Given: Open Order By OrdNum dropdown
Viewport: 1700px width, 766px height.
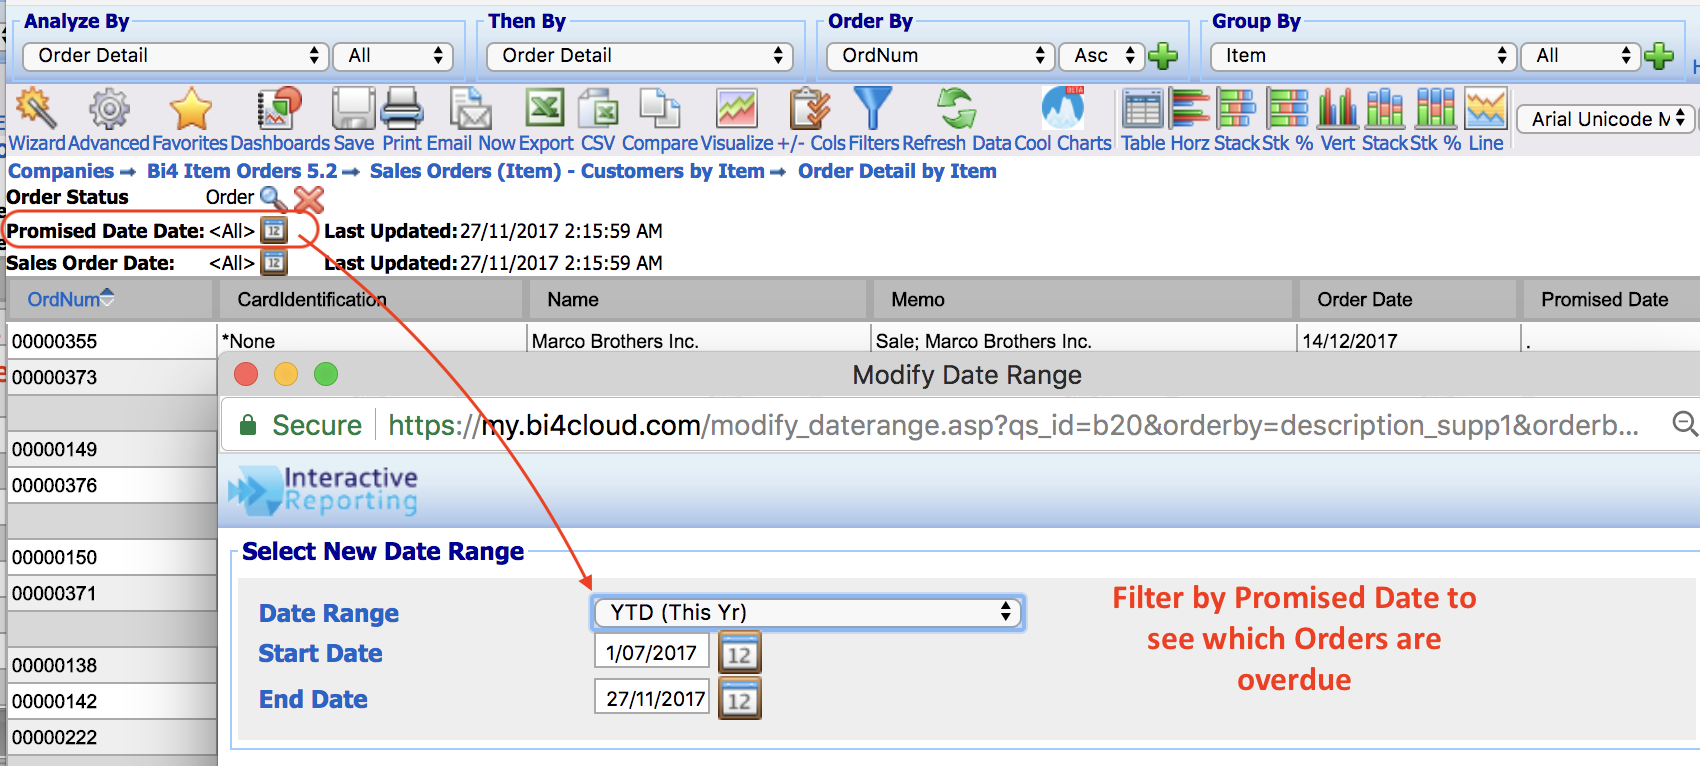Looking at the screenshot, I should tap(941, 56).
